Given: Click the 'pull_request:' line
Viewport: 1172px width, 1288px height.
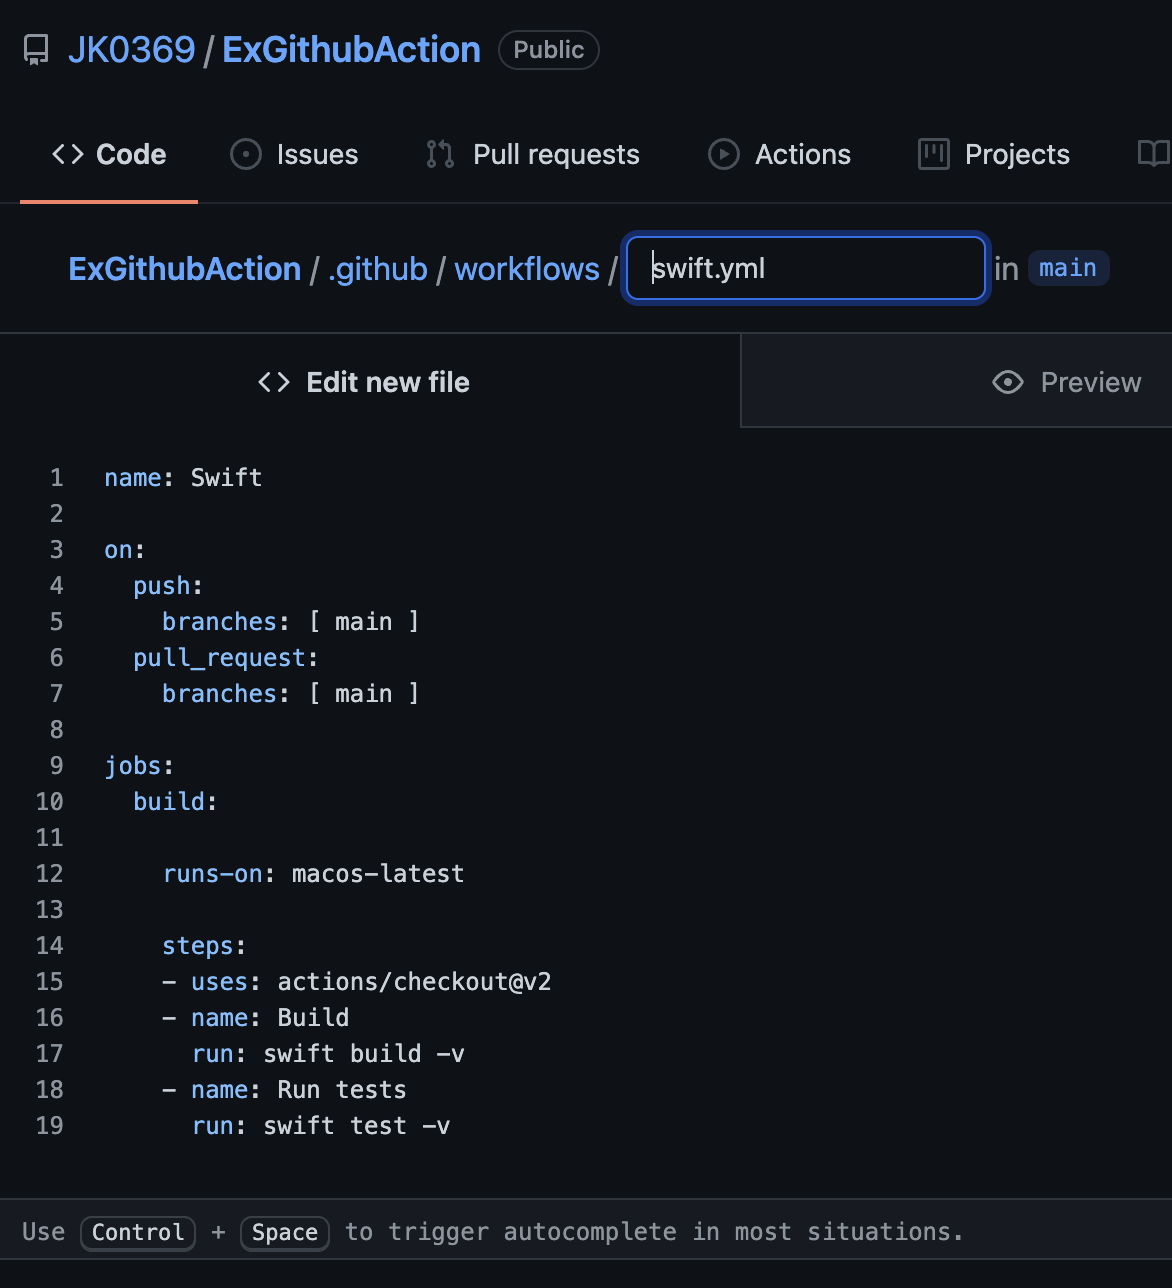Looking at the screenshot, I should click(x=226, y=658).
